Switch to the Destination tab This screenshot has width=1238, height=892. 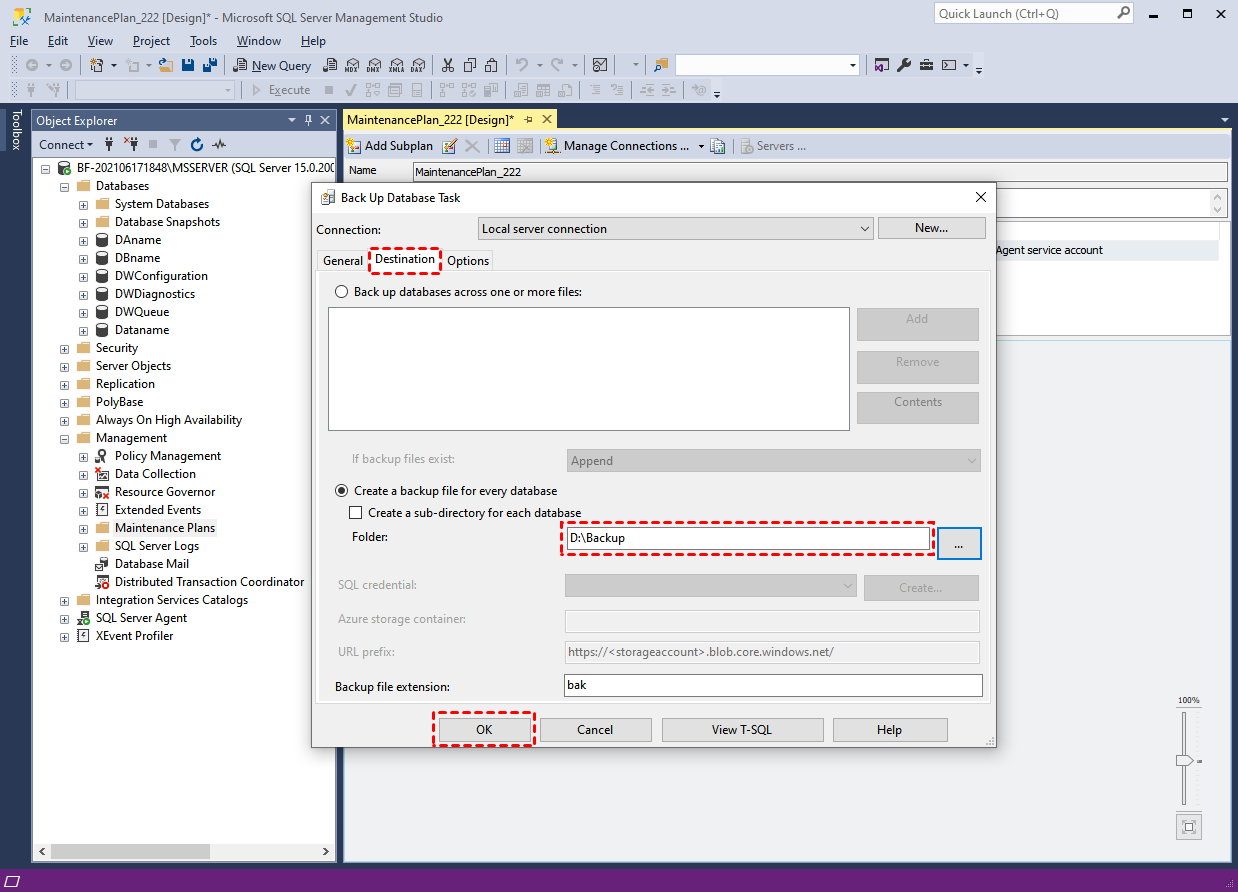click(405, 259)
